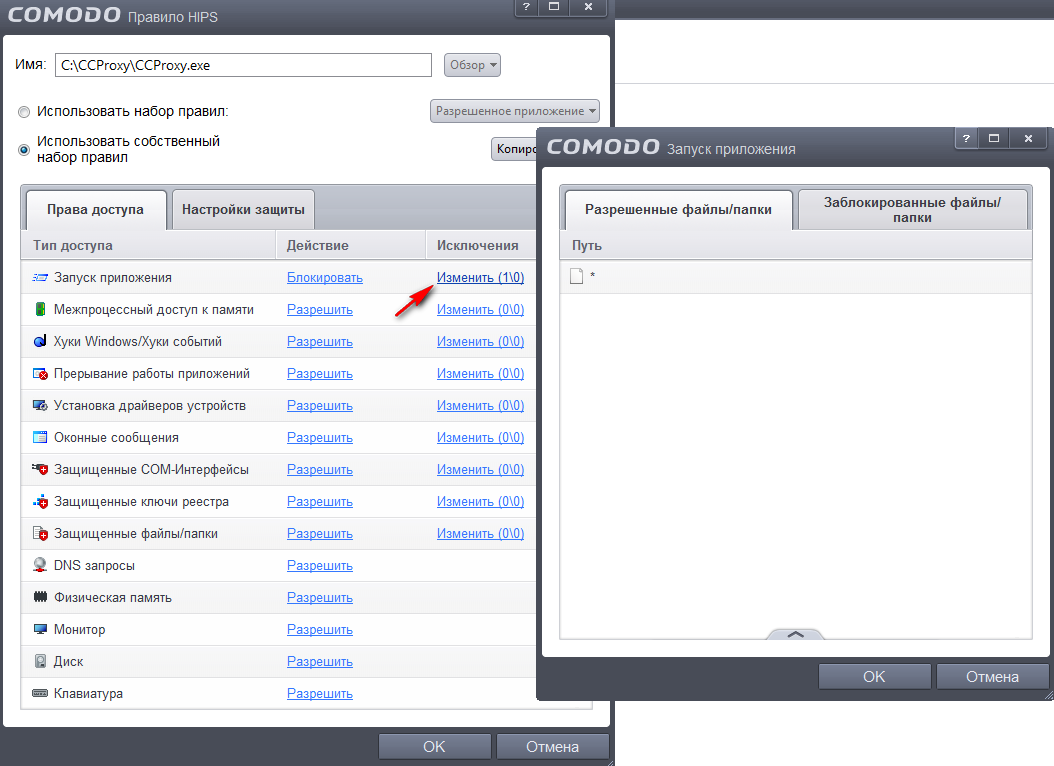The width and height of the screenshot is (1054, 766).
Task: Click the Запуск приложения row icon
Action: pos(40,278)
